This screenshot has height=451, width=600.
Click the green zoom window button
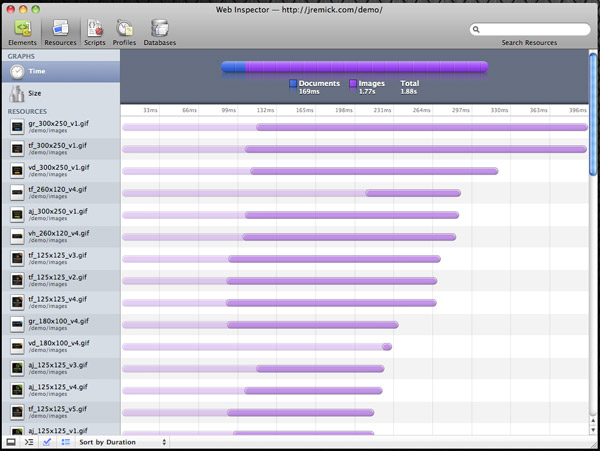[36, 9]
